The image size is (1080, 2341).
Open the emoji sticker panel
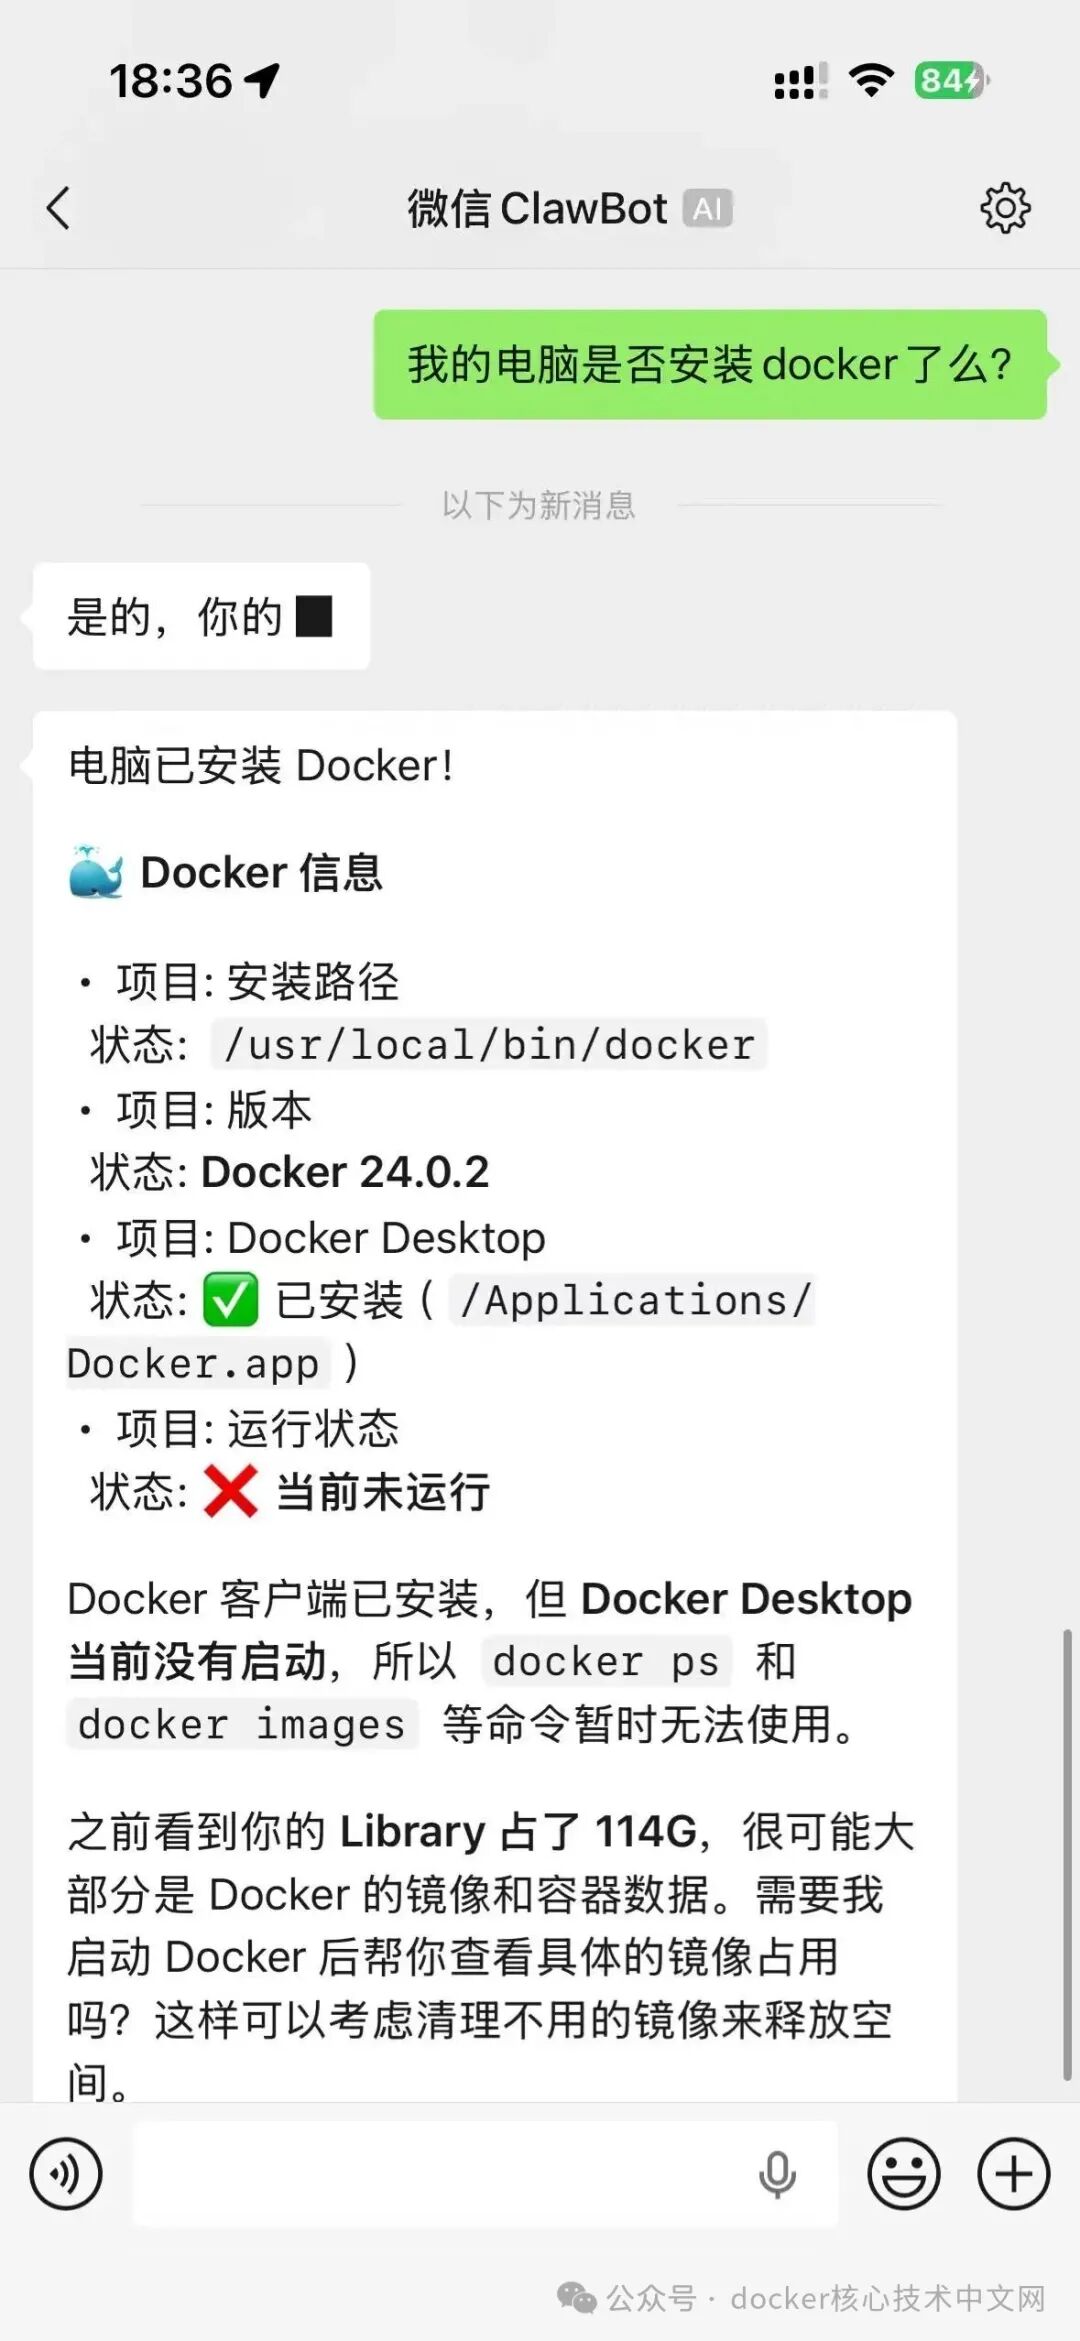click(x=903, y=2174)
